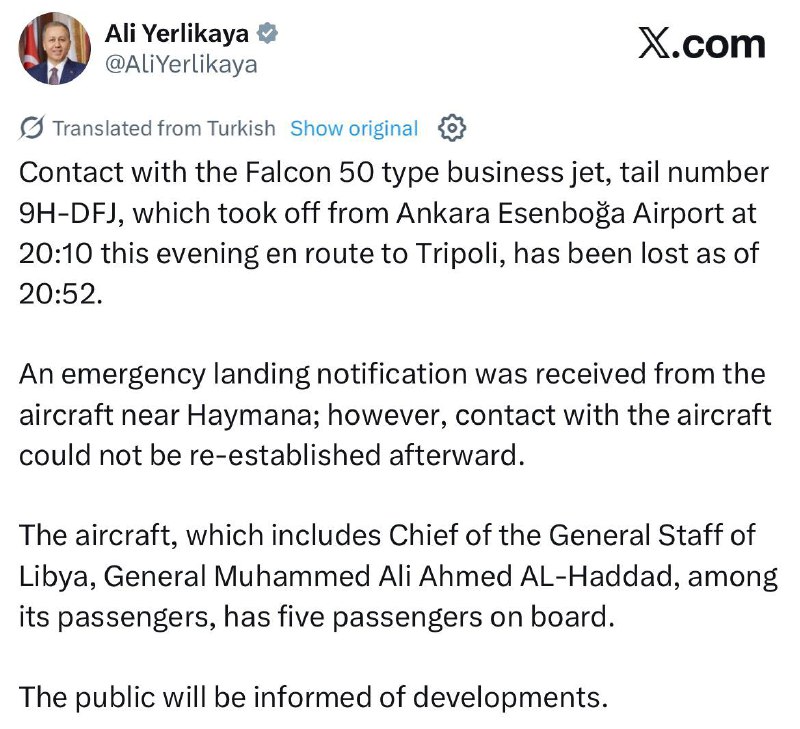Click the translation icon beside 'Translated from Turkish'
This screenshot has width=800, height=729.
[x=32, y=128]
